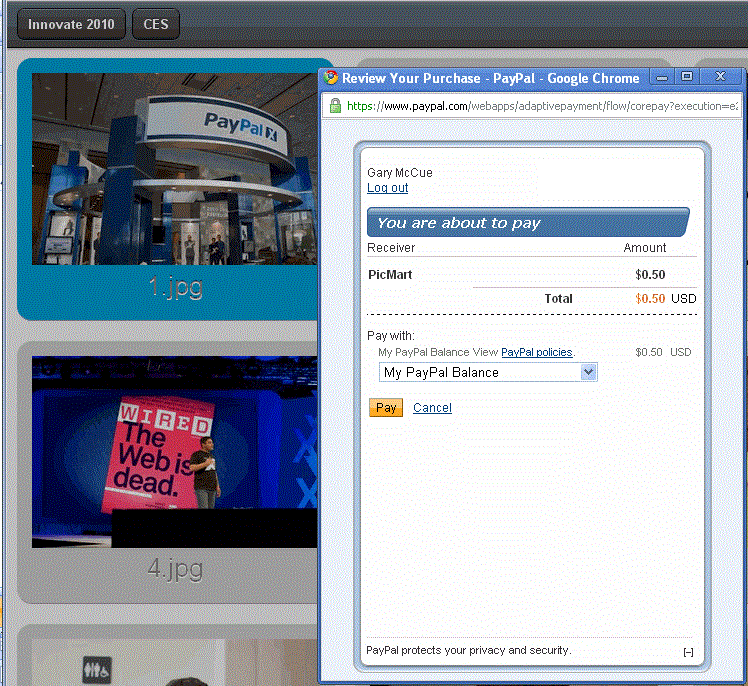748x686 pixels.
Task: Open the Innovate 2010 tab
Action: point(71,24)
